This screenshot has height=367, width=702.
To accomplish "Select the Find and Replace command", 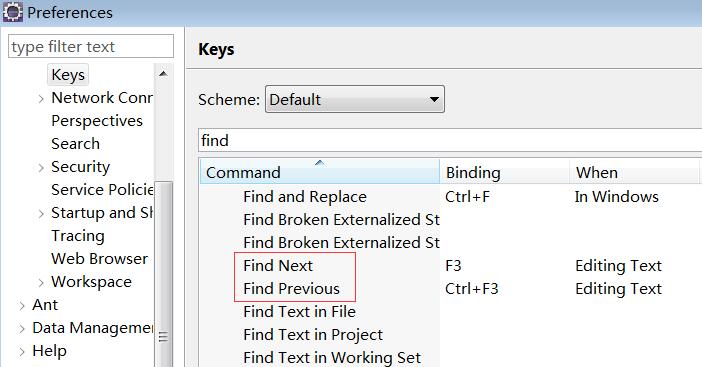I will point(305,197).
